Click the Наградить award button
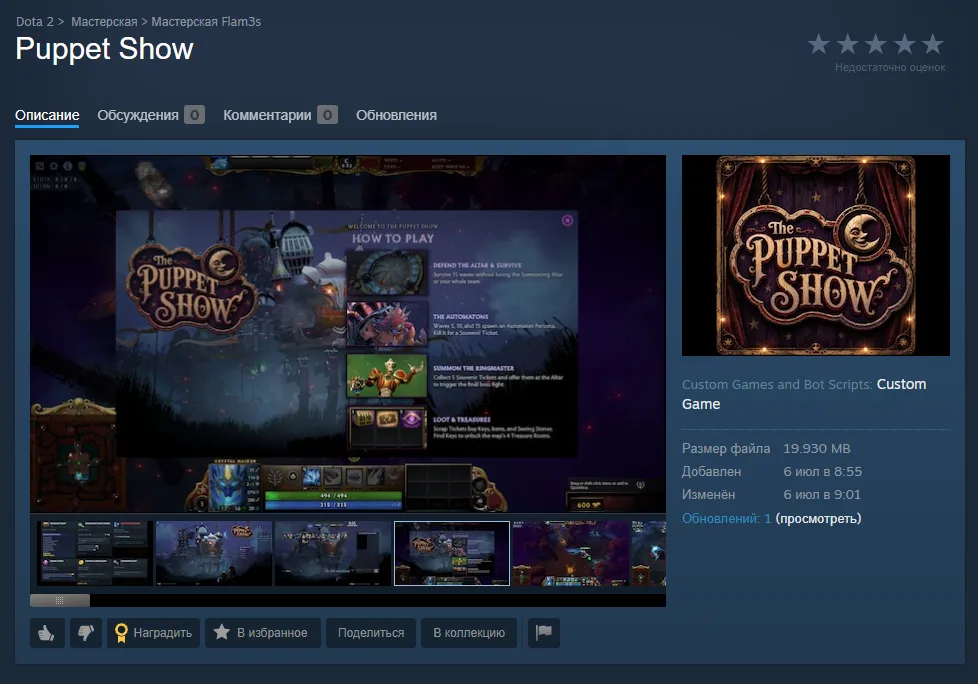The image size is (978, 684). click(x=153, y=633)
